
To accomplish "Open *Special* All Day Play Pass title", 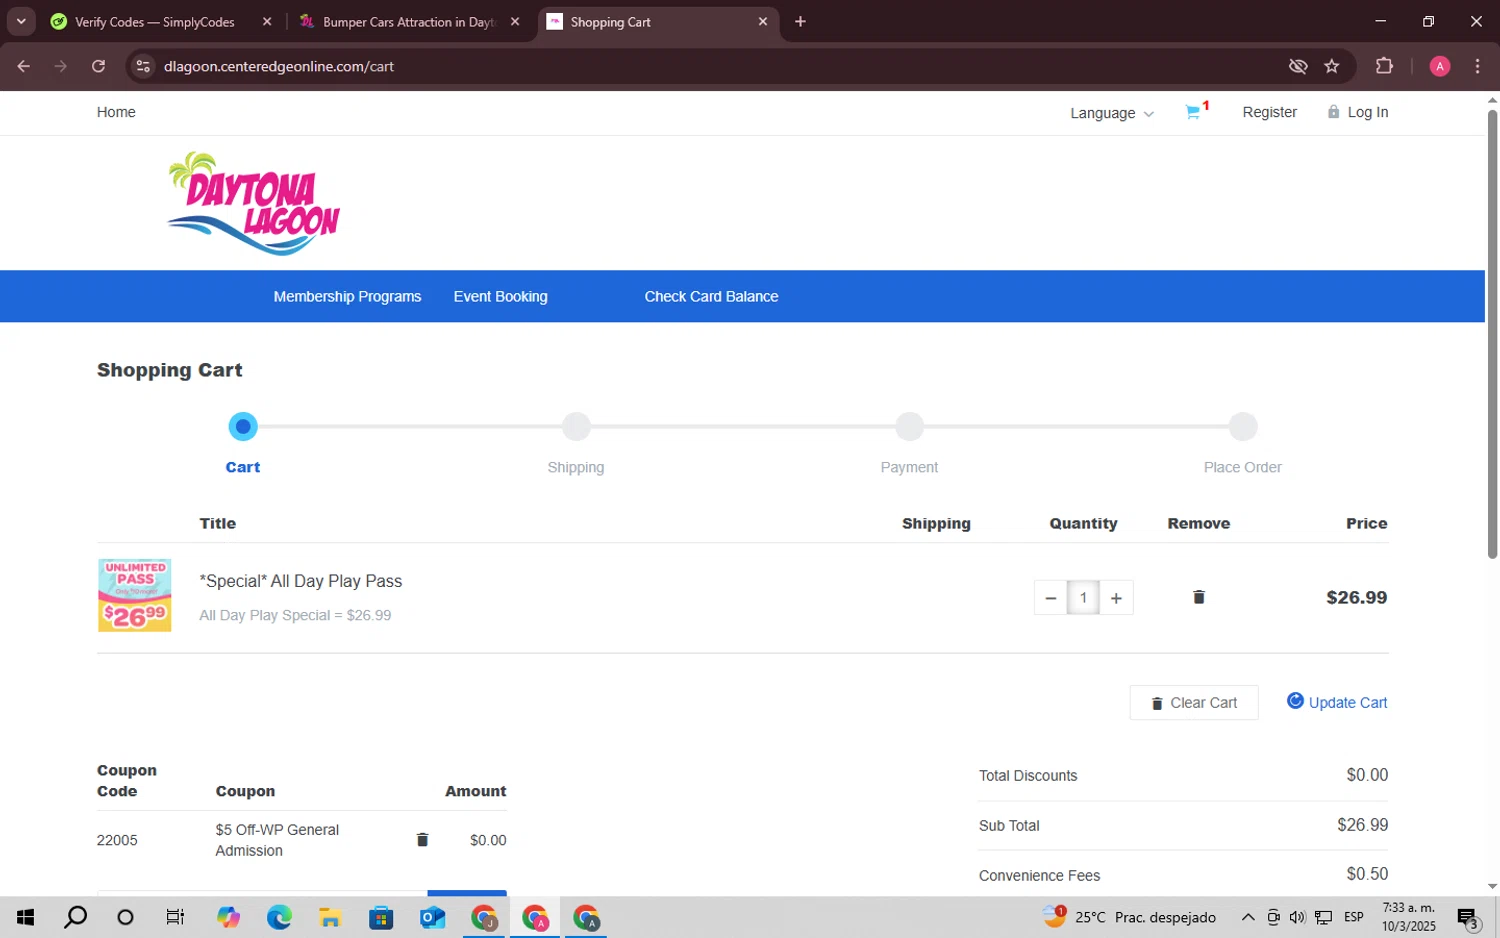I will [300, 581].
